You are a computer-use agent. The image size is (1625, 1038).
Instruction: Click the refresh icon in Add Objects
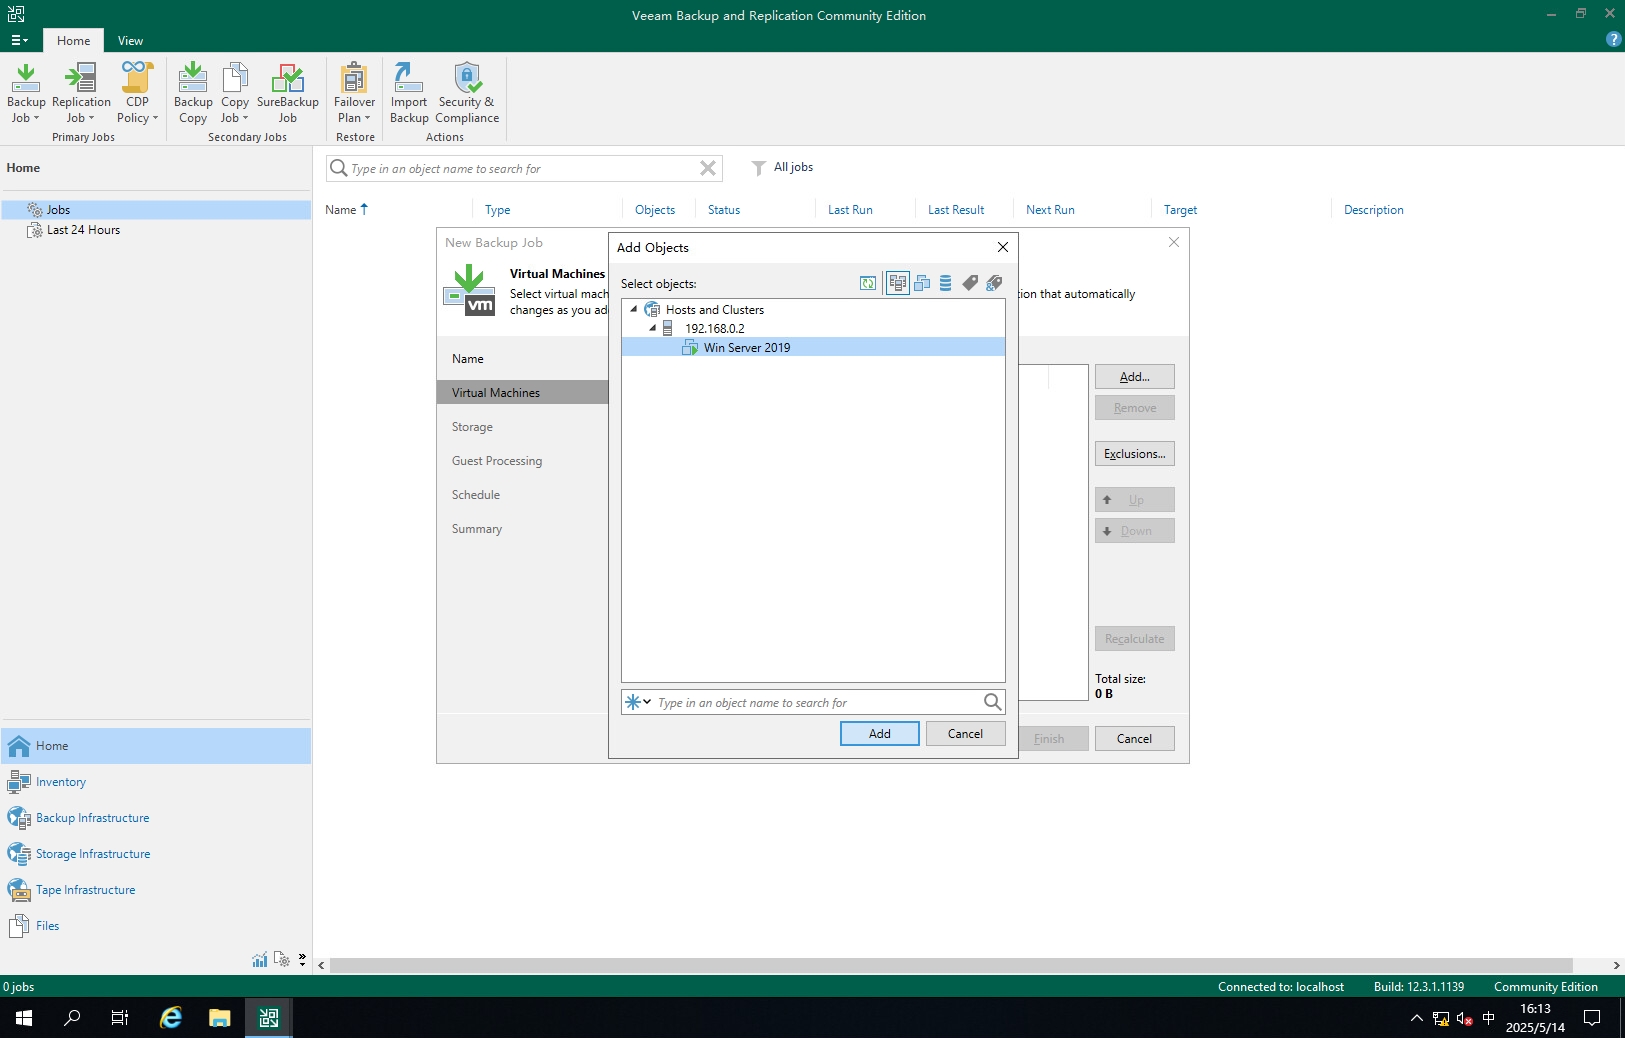[x=868, y=284]
